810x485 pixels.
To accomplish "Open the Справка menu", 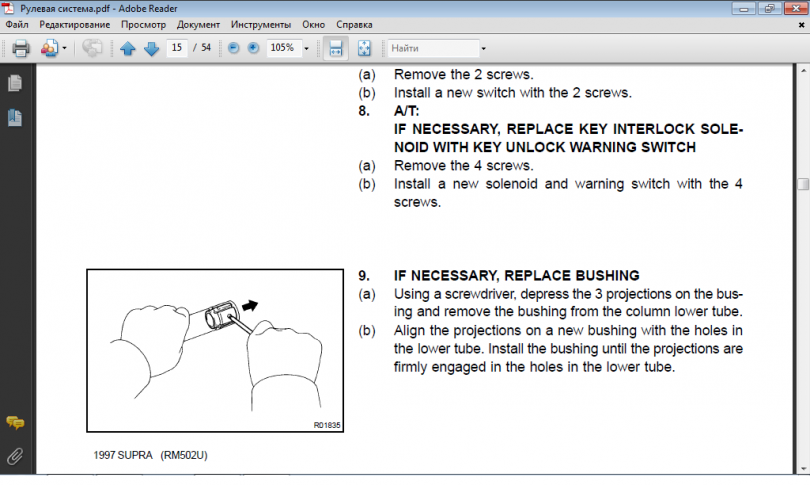I will point(354,24).
